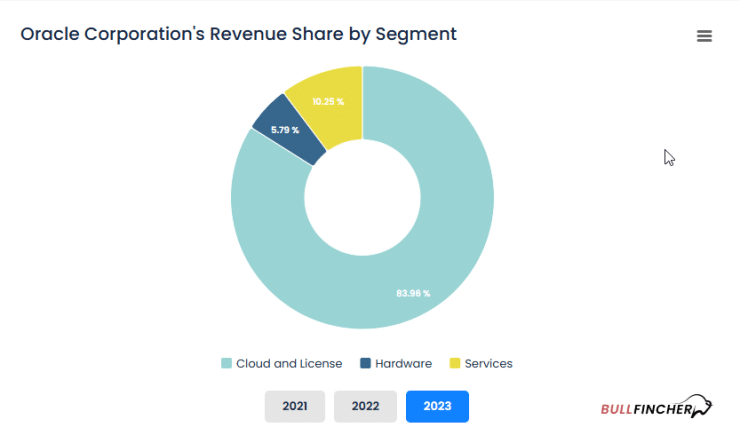Image resolution: width=740 pixels, height=443 pixels.
Task: Click the chart title text
Action: [x=238, y=34]
